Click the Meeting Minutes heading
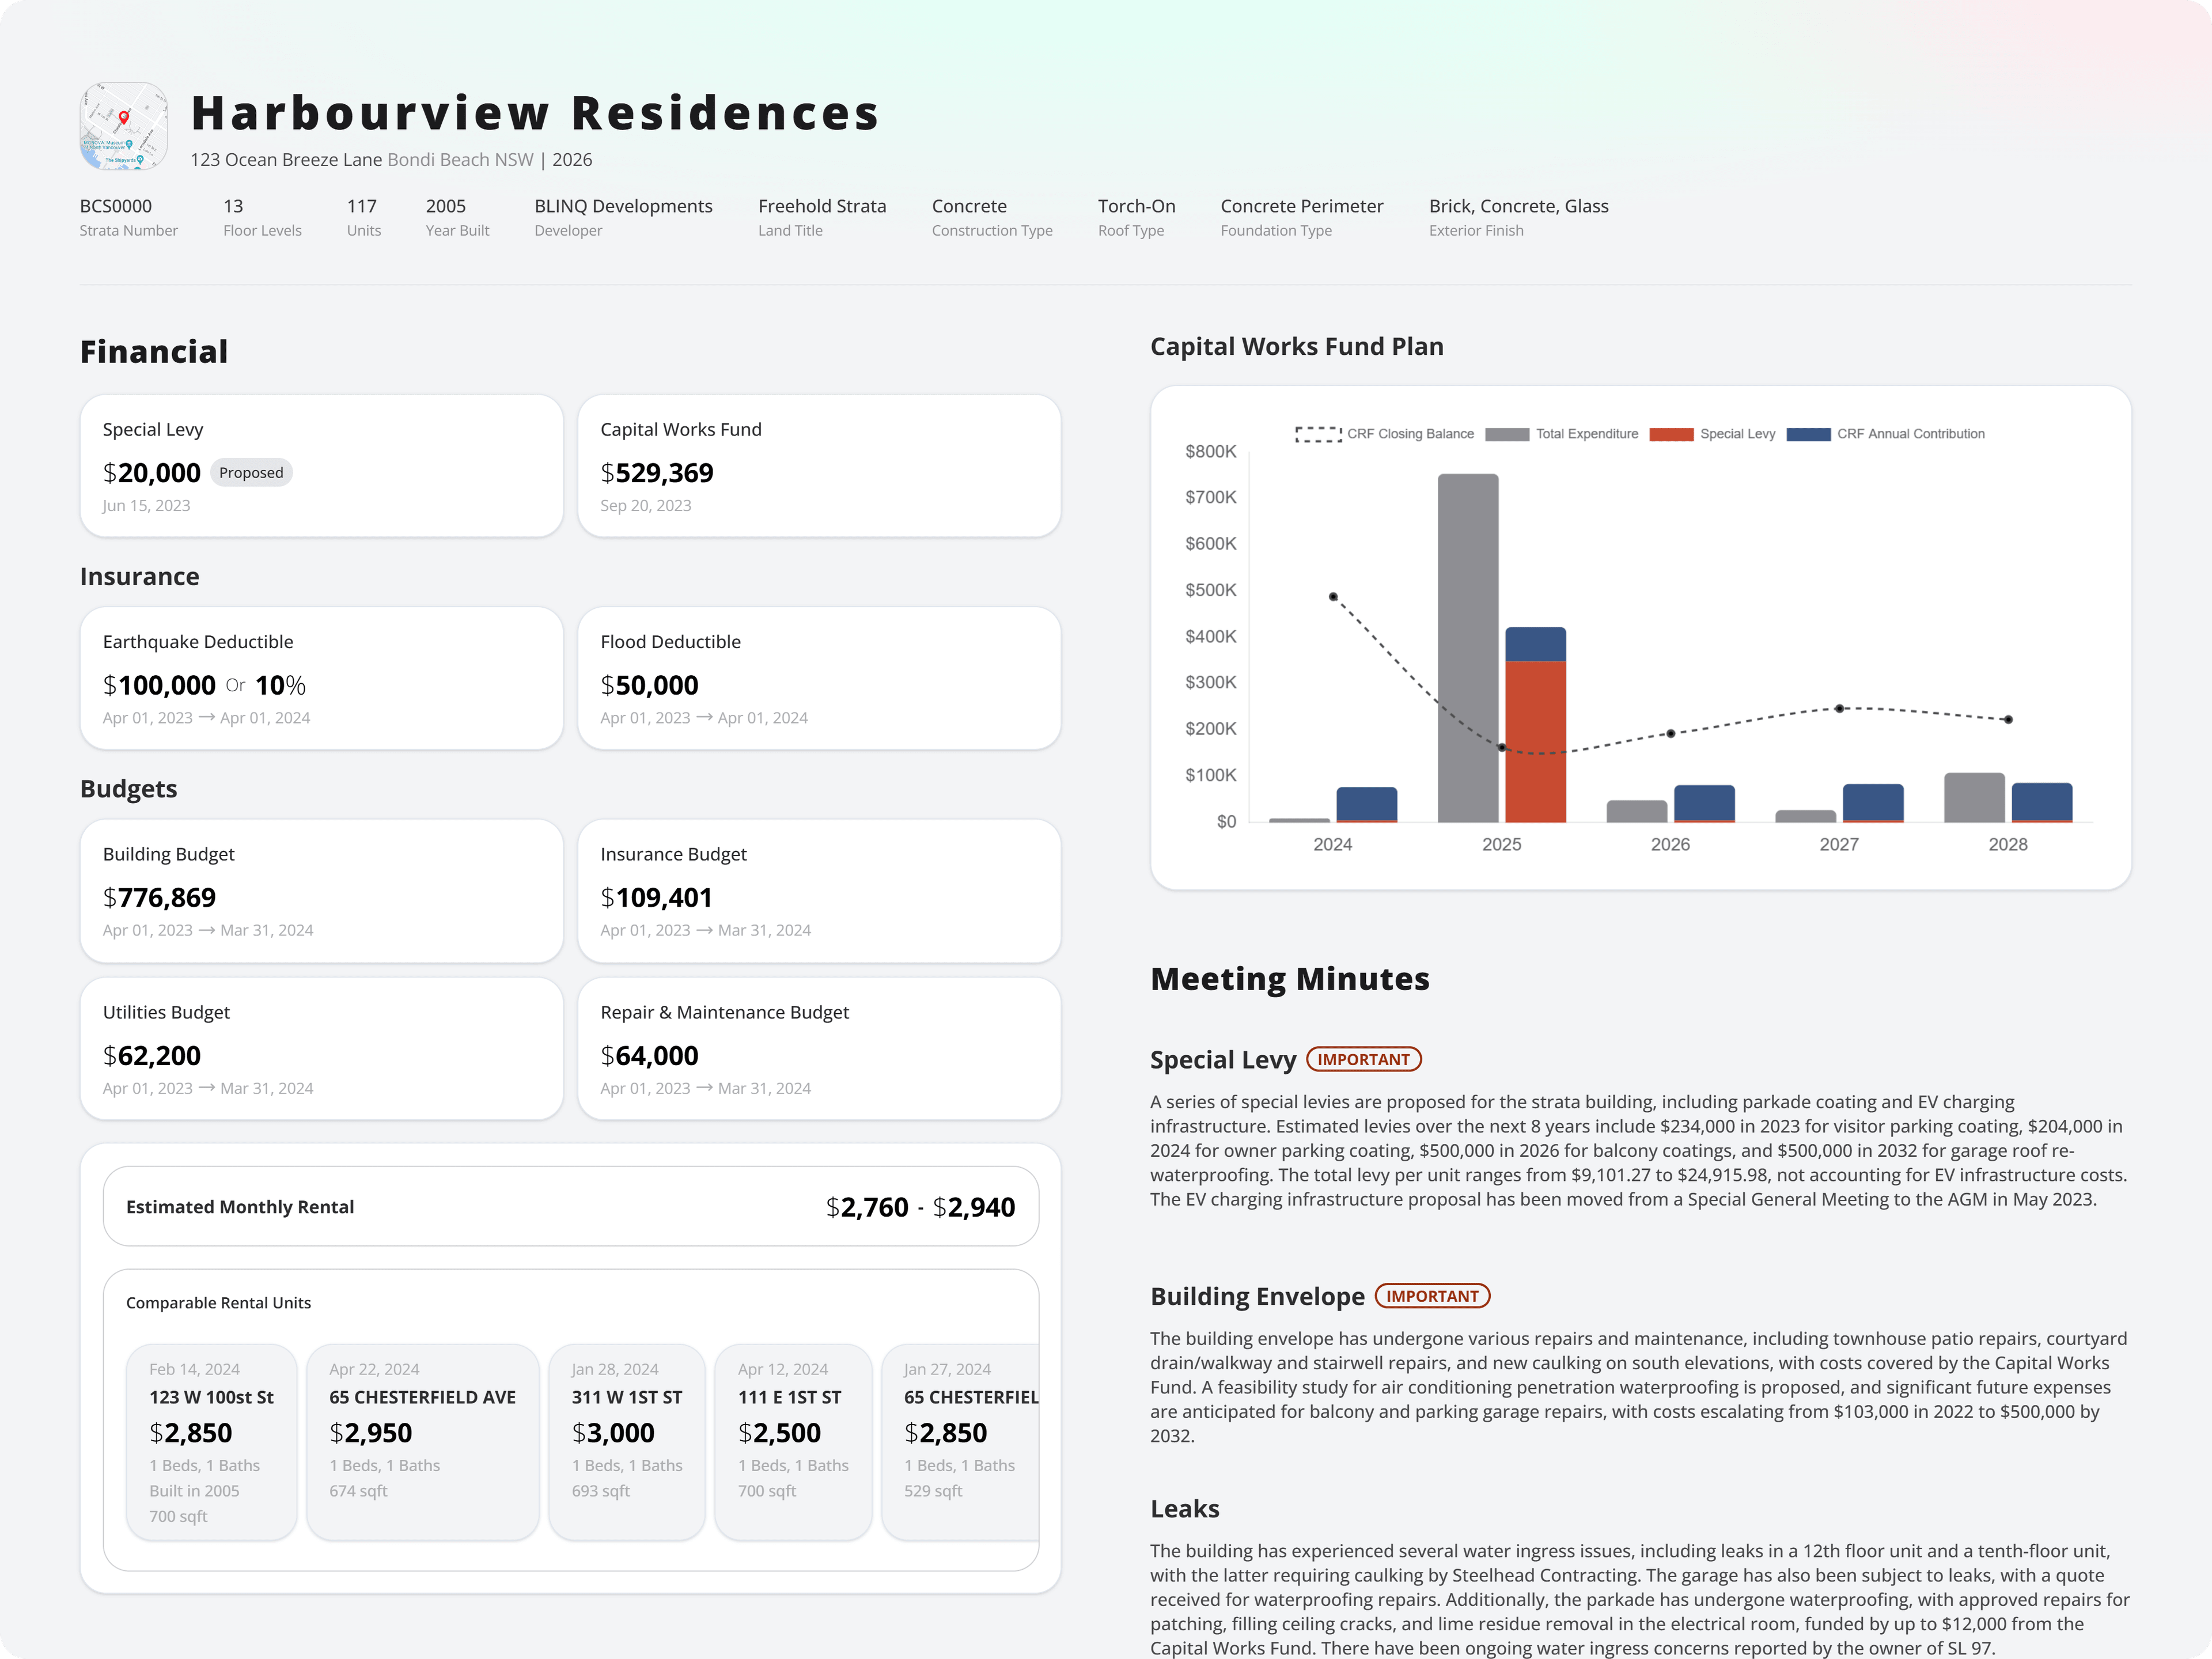 point(1290,978)
